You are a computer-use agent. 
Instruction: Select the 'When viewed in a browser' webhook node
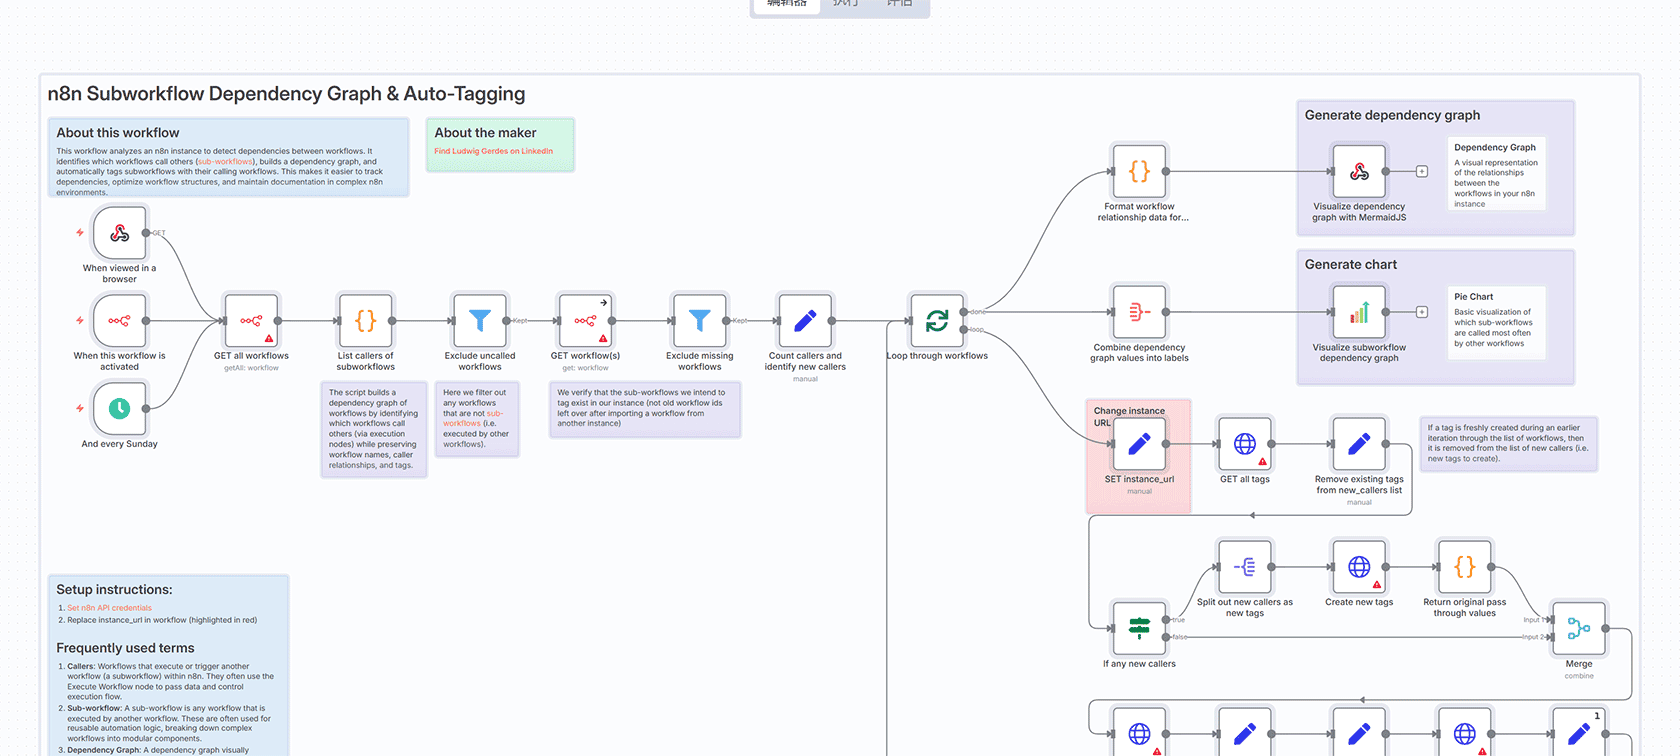pos(119,233)
